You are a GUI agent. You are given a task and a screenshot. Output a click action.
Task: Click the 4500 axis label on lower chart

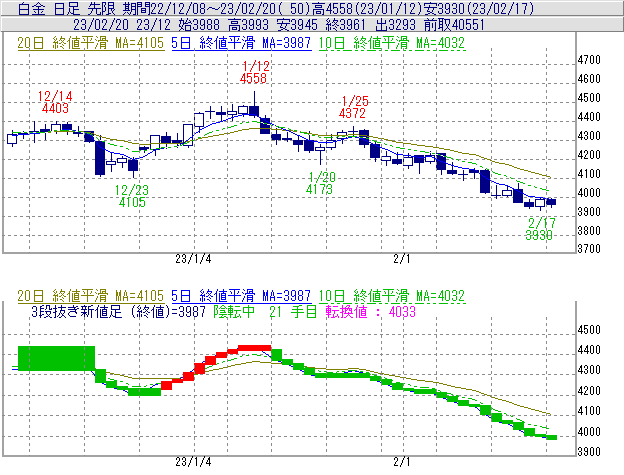coord(589,330)
